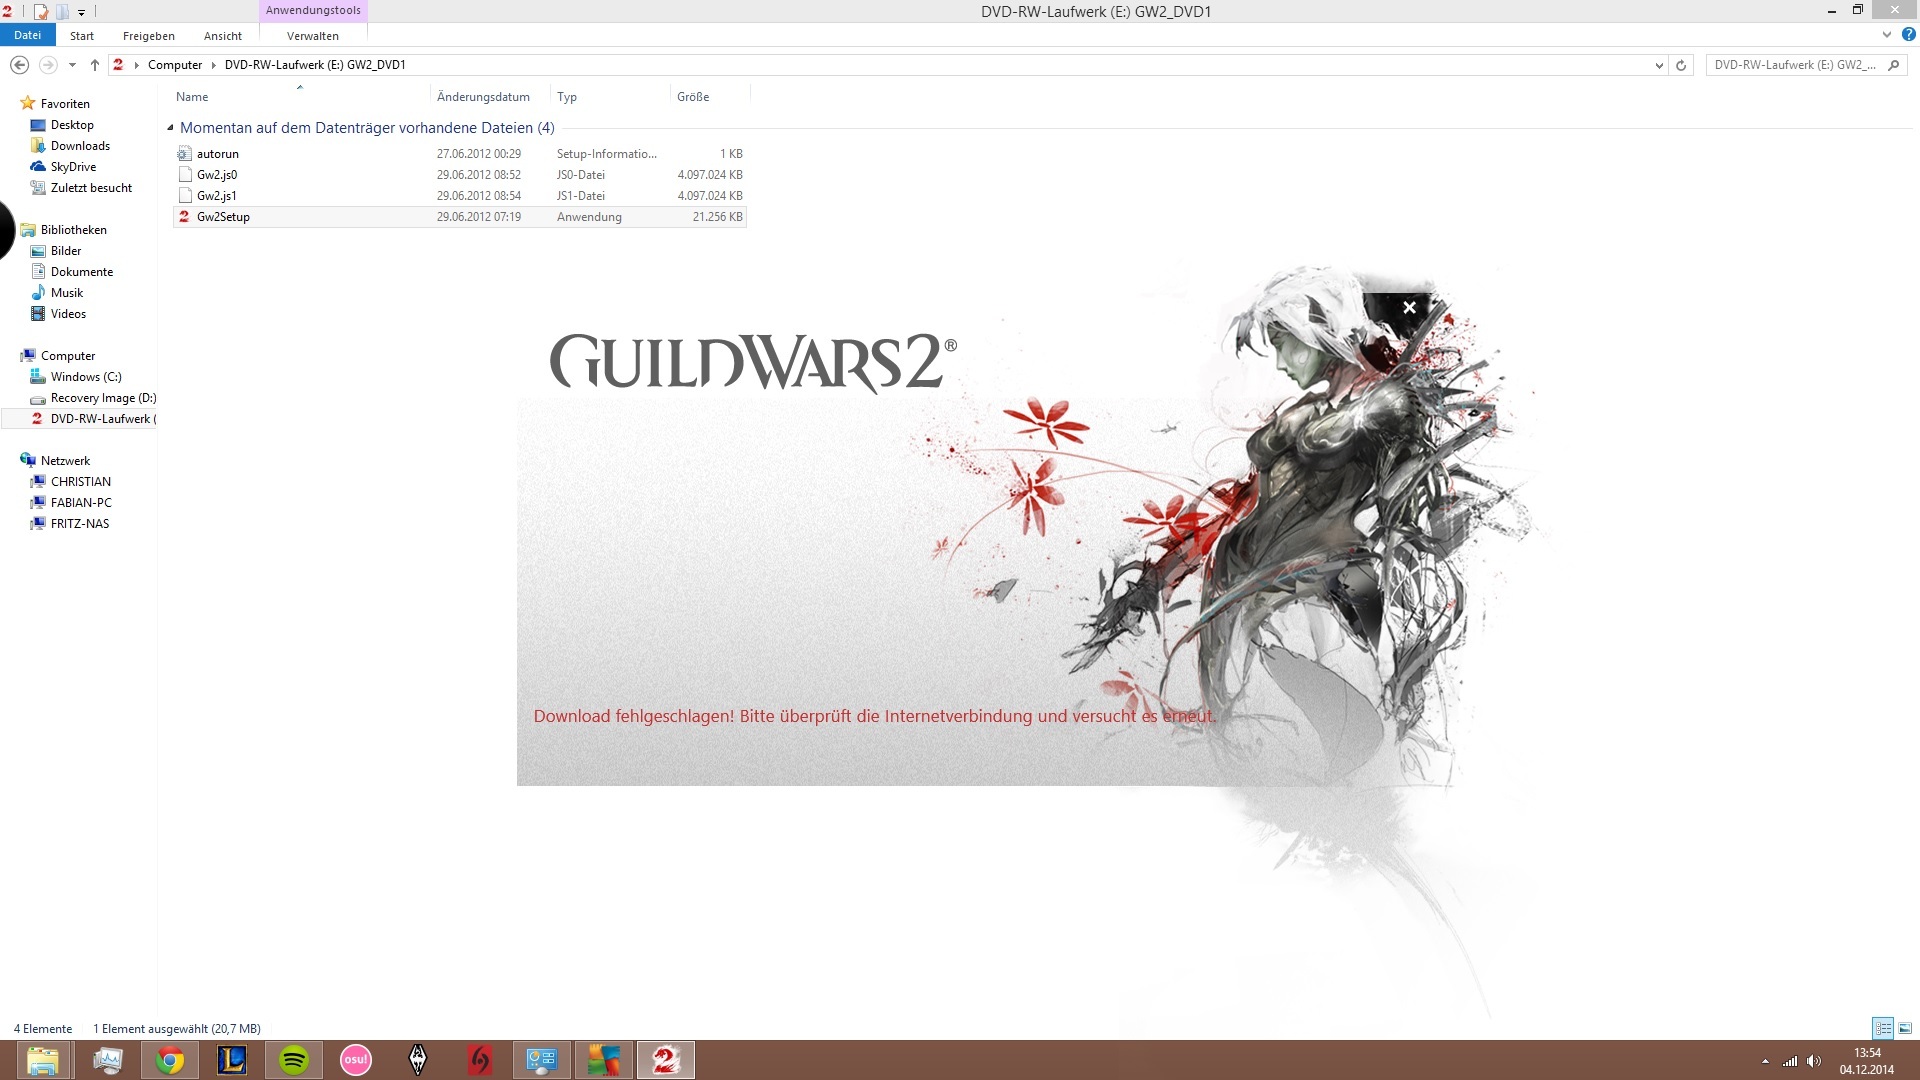Screen dimensions: 1920x1080
Task: Open League of Legends taskbar icon
Action: pos(232,1060)
